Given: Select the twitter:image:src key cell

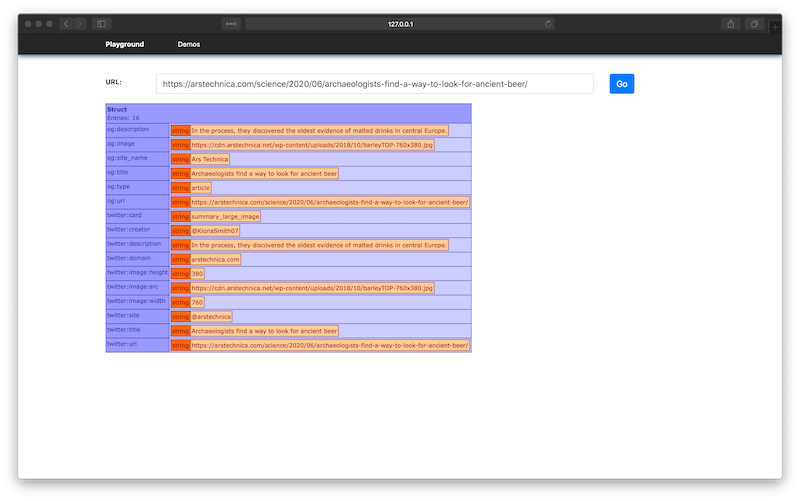Looking at the screenshot, I should pos(138,287).
